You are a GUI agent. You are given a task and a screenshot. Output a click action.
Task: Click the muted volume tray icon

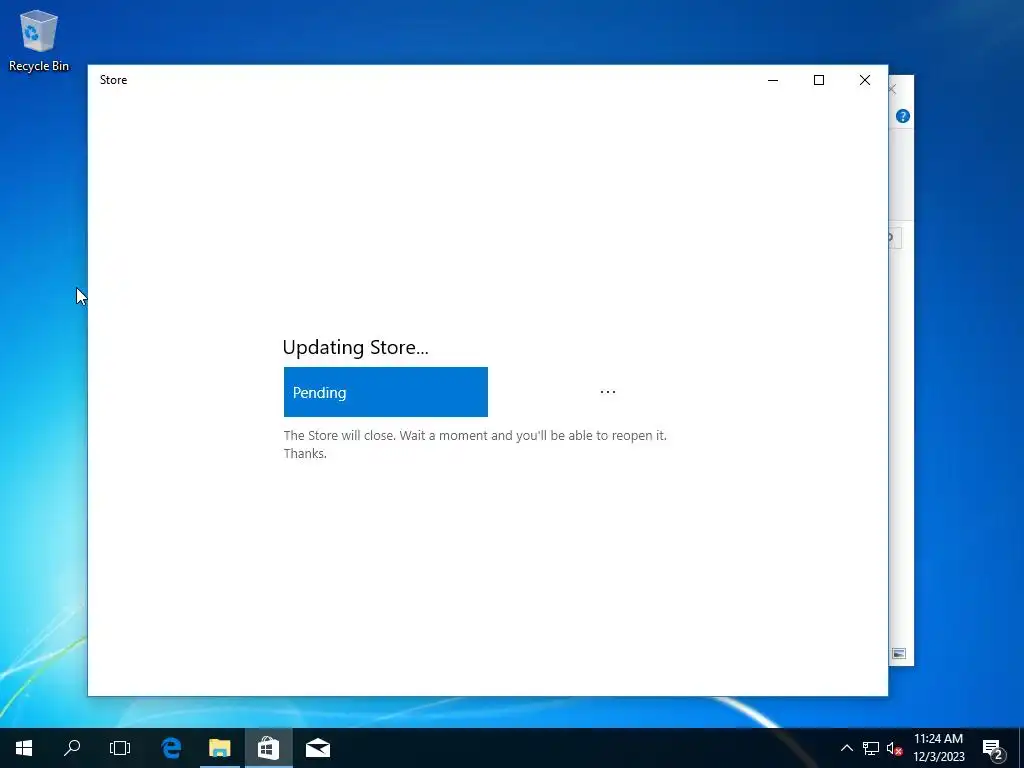(x=894, y=748)
